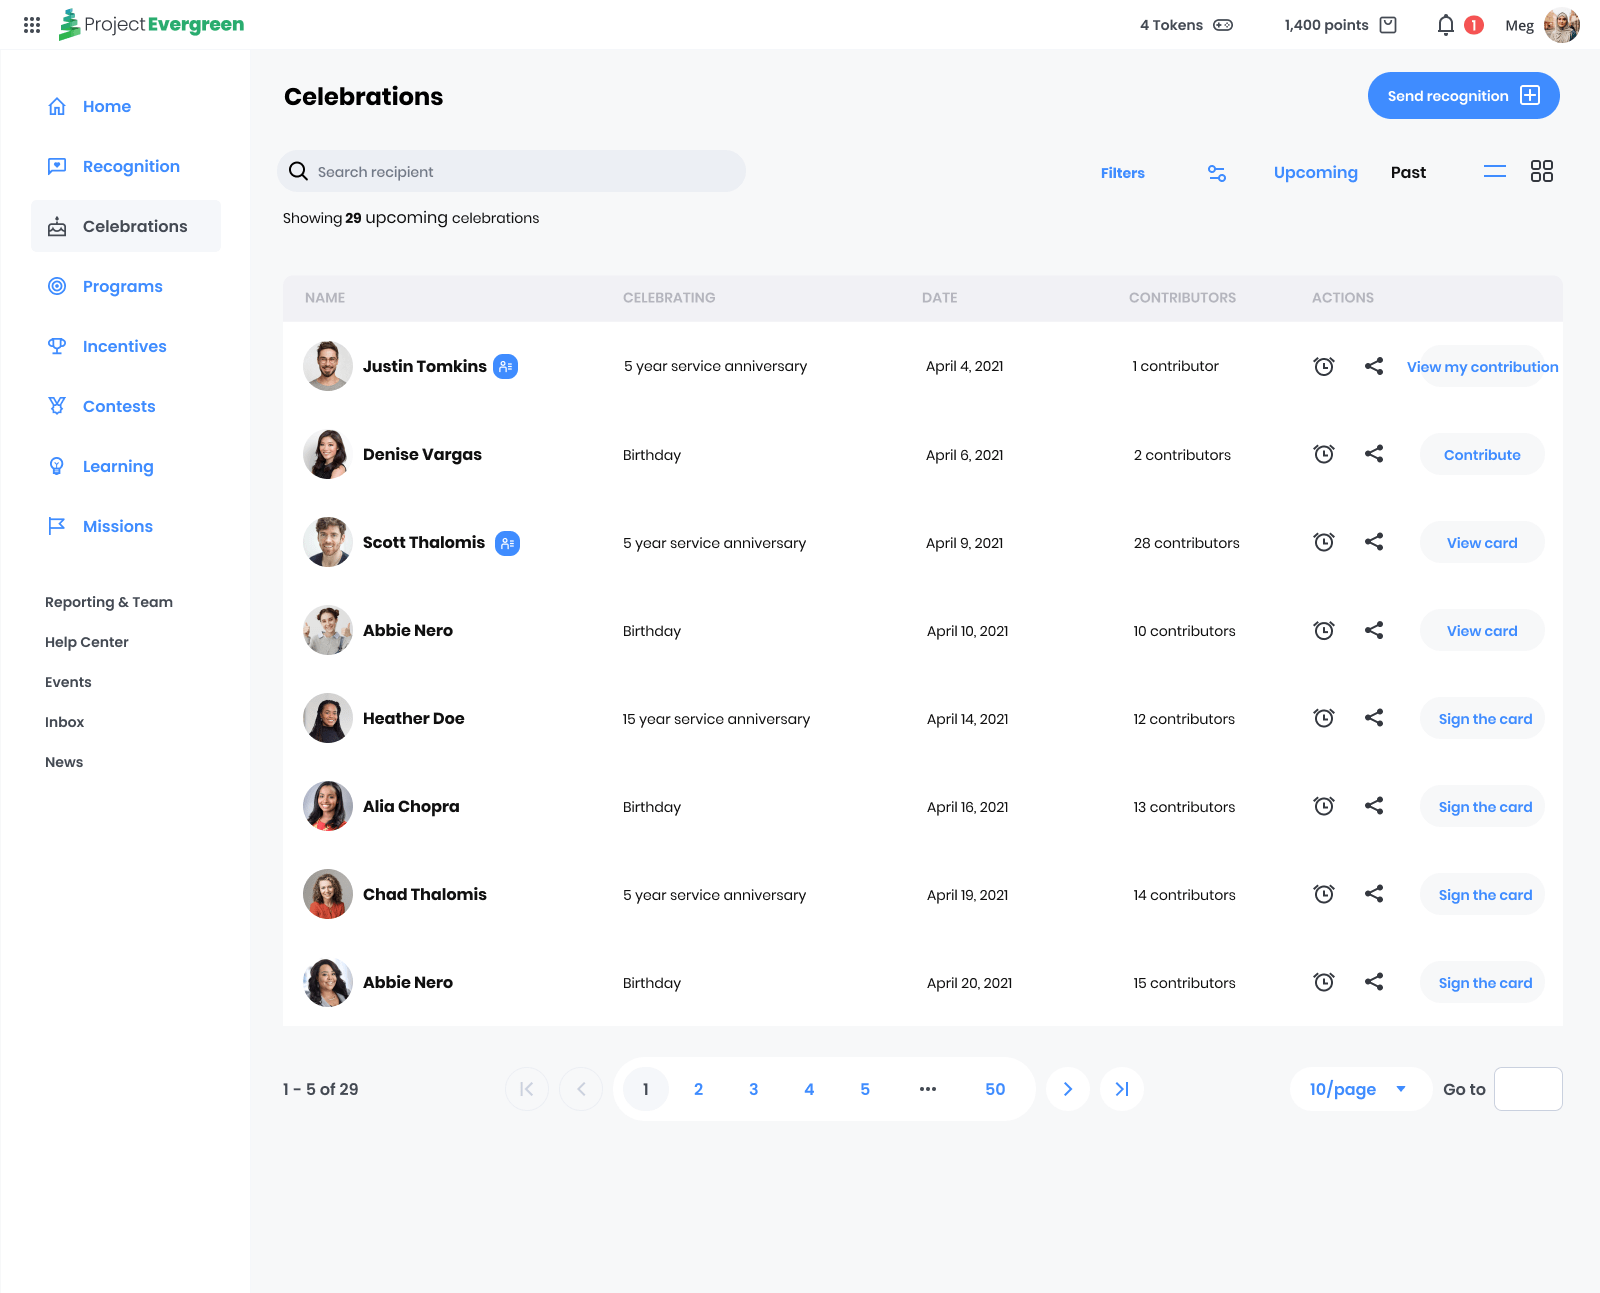
Task: Open the Filters options
Action: (1122, 173)
